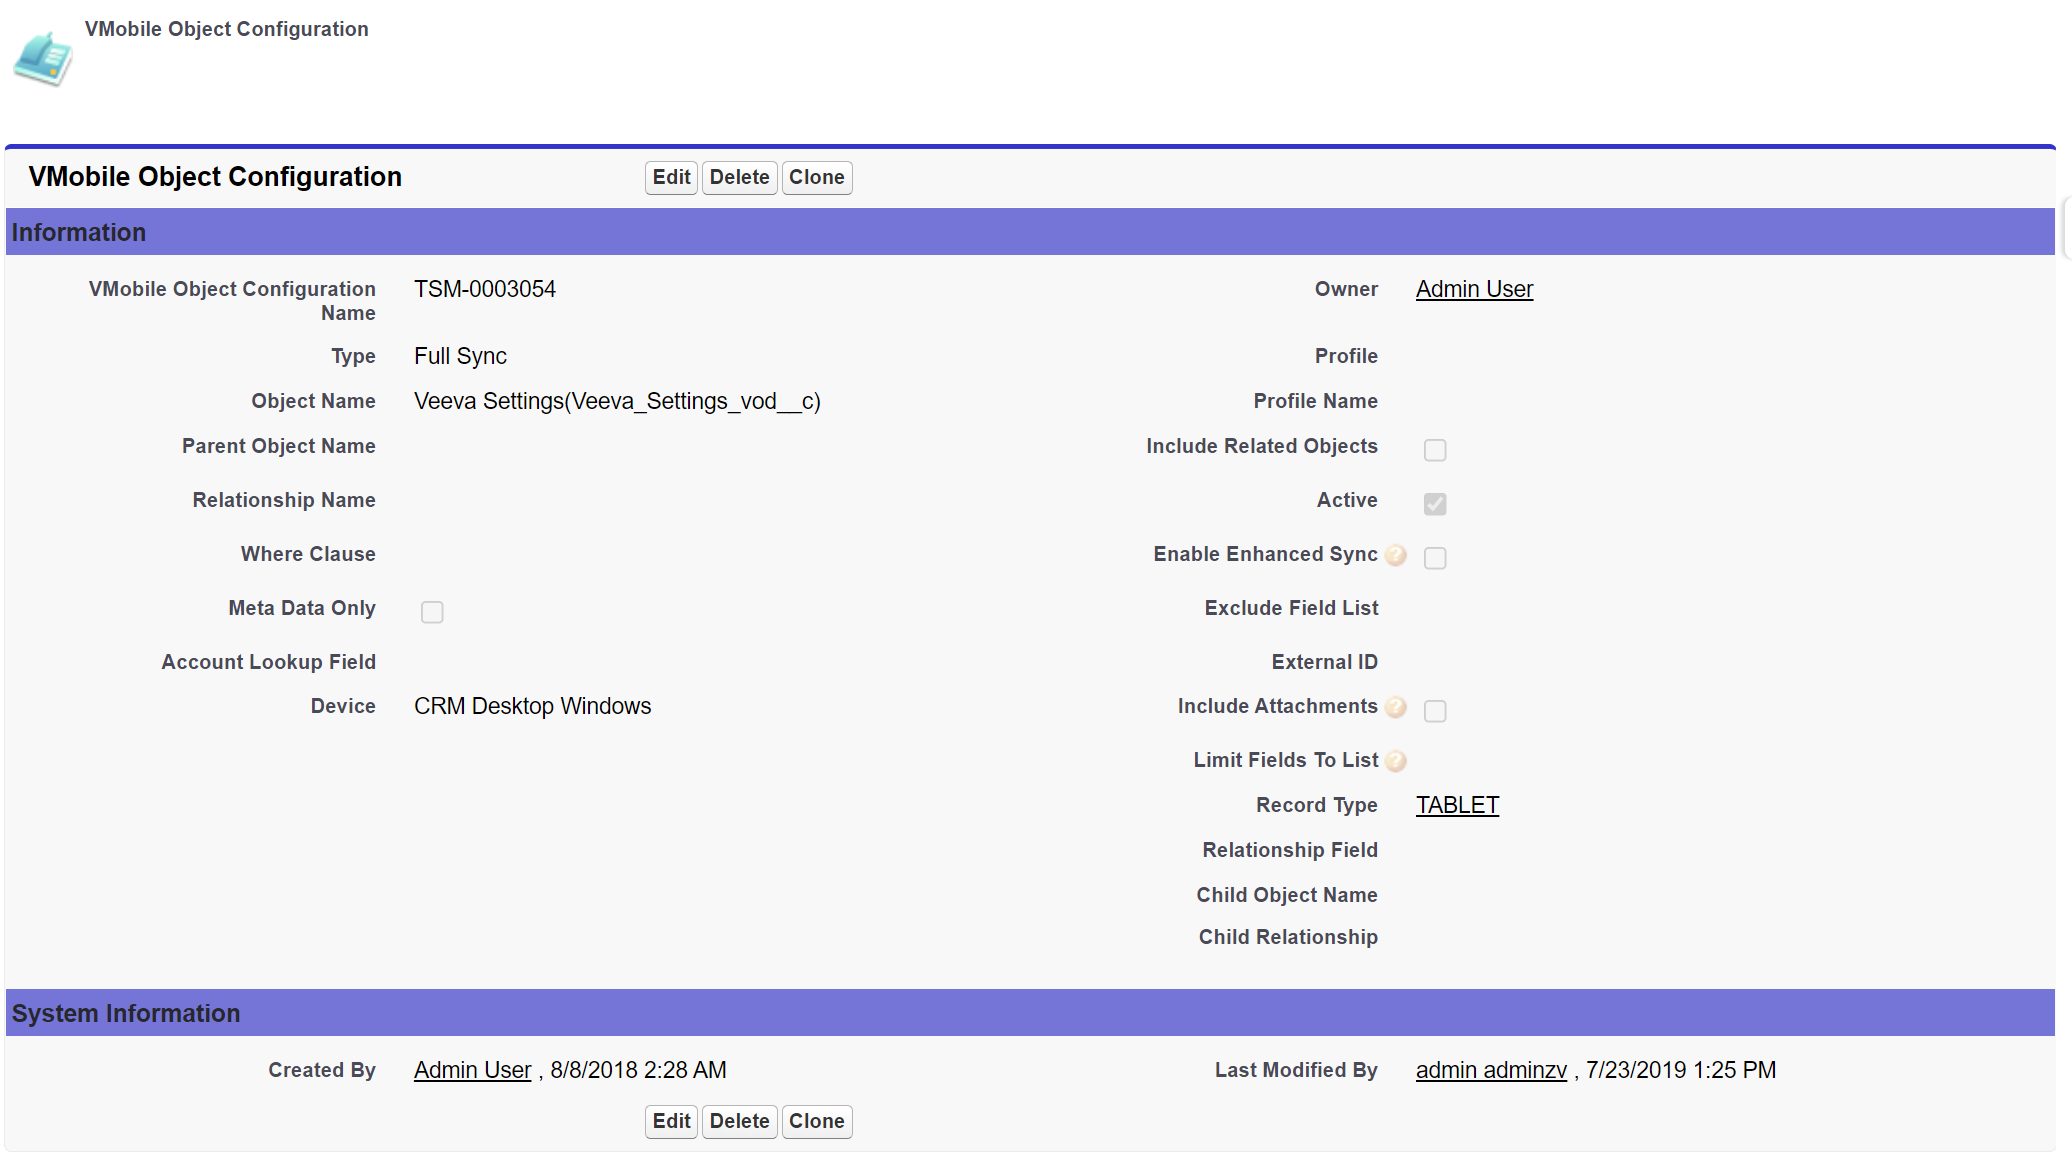Open help for Include Attachments
This screenshot has width=2072, height=1164.
click(1396, 708)
